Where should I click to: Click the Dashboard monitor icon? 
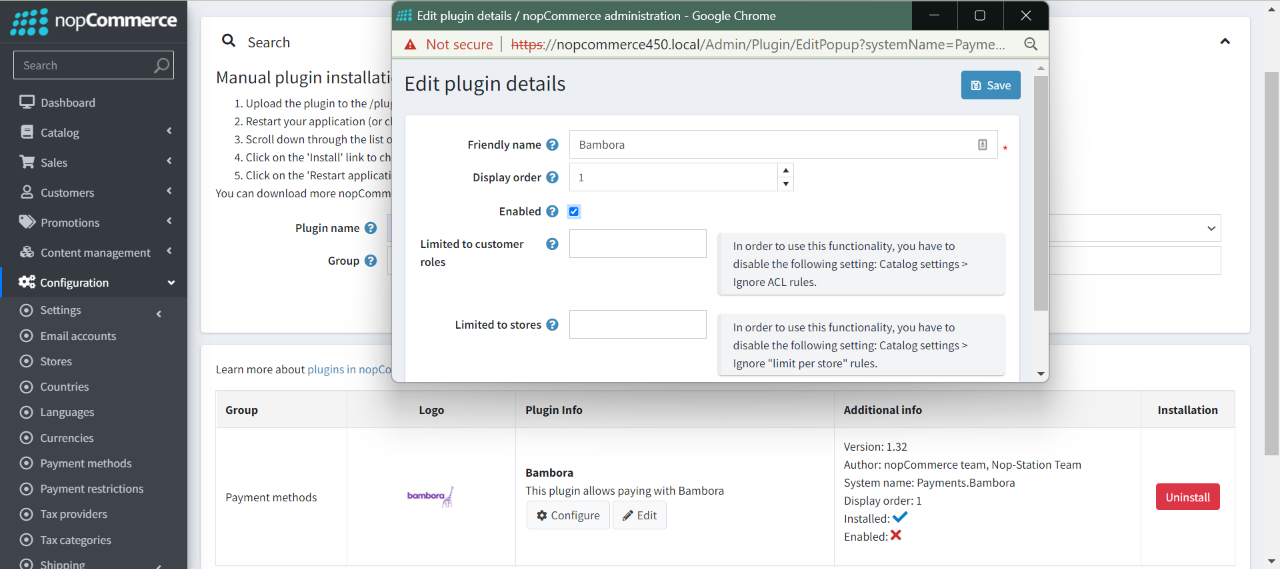pyautogui.click(x=27, y=103)
